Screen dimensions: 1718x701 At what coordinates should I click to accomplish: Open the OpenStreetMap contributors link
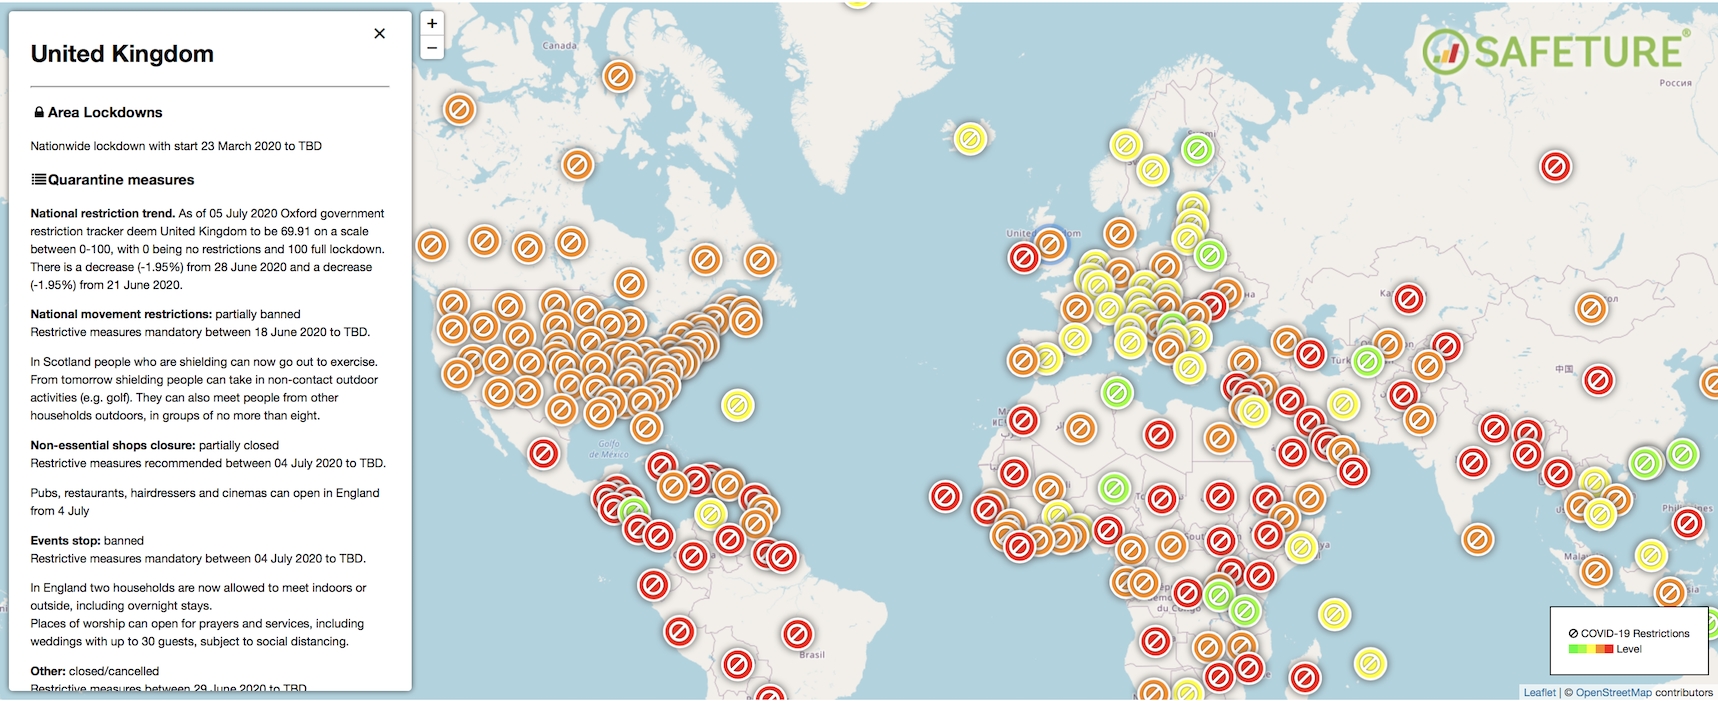point(1613,692)
